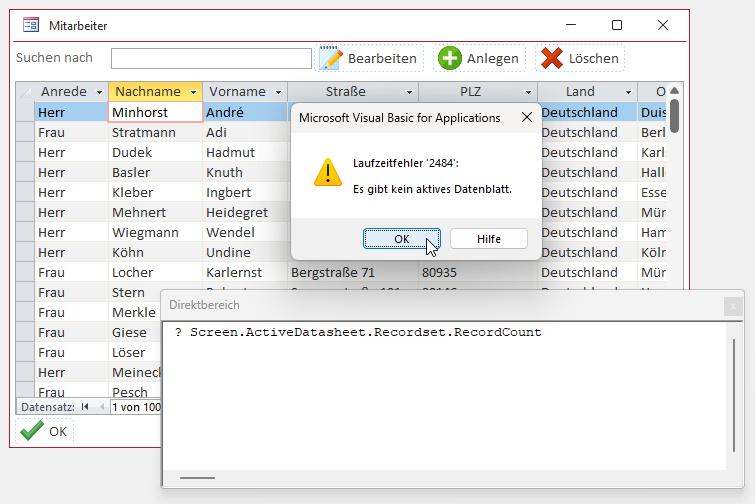Click the Knuth first name cell
Screen dimensions: 755x504
(245, 172)
